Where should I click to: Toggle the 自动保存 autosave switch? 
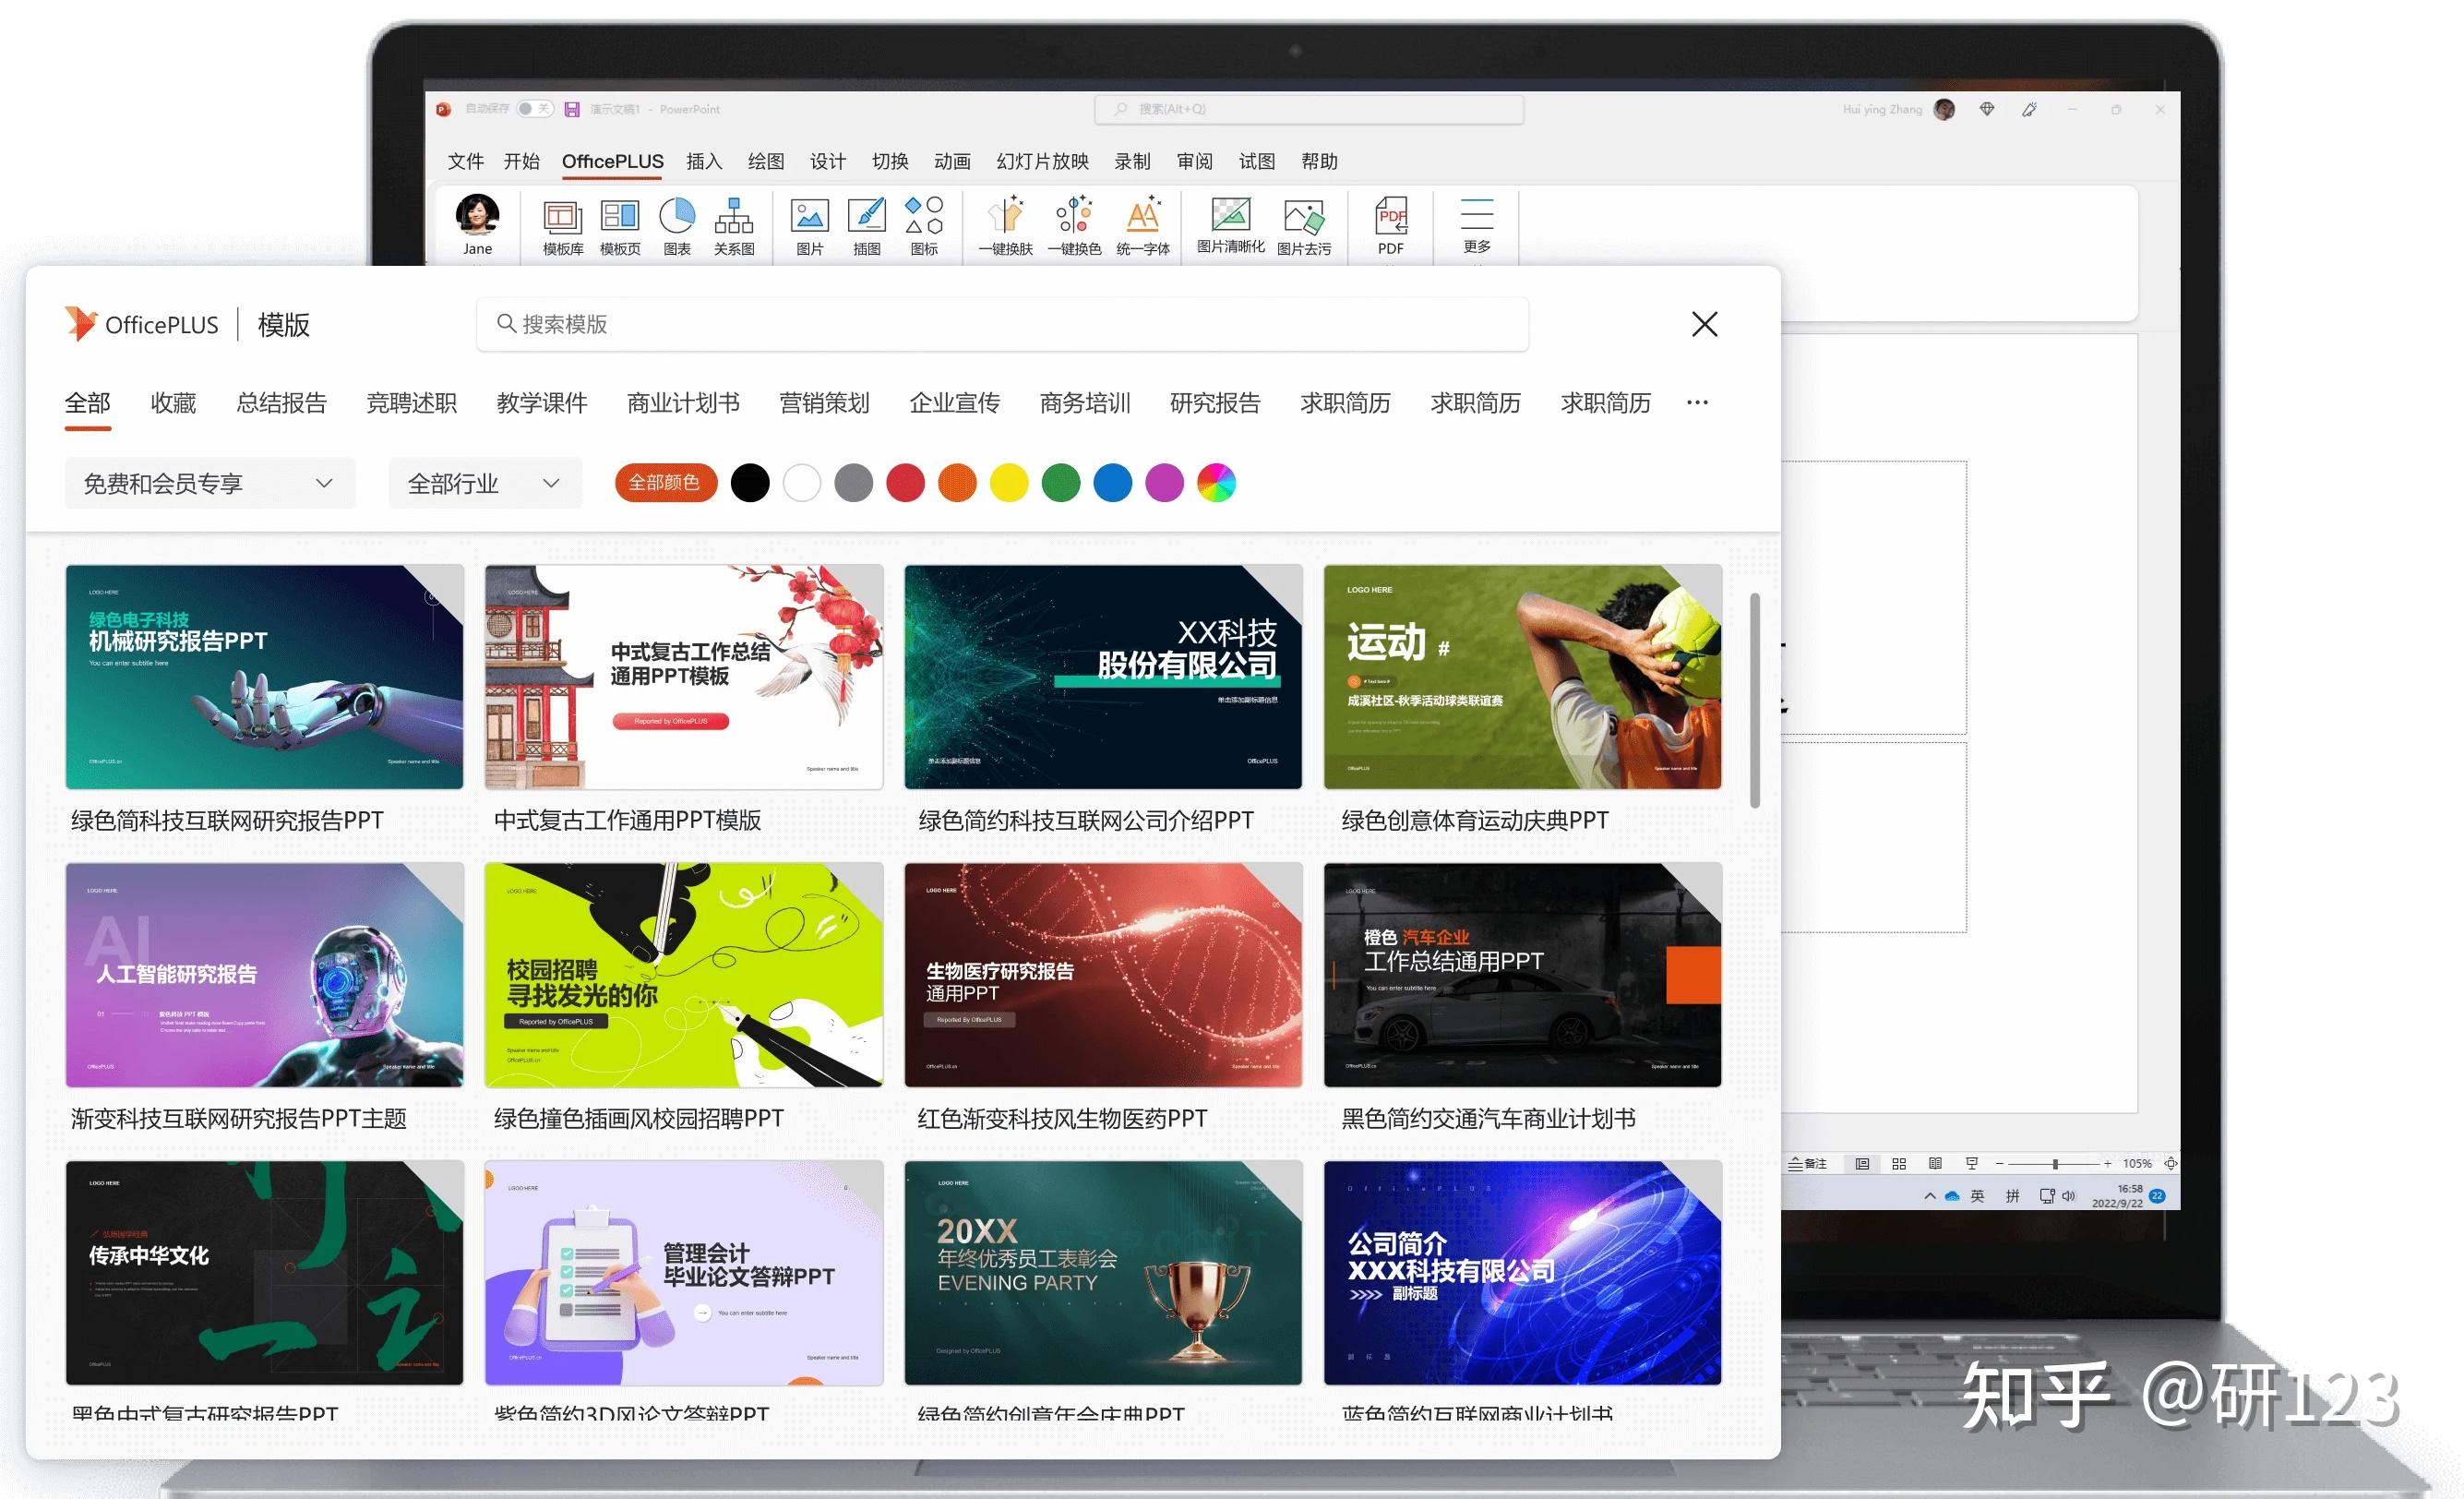point(535,109)
